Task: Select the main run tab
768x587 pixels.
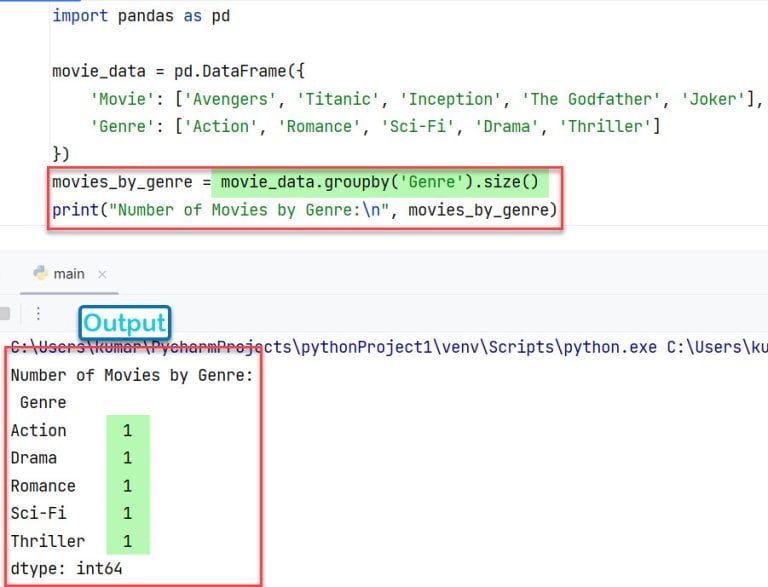Action: pyautogui.click(x=69, y=274)
